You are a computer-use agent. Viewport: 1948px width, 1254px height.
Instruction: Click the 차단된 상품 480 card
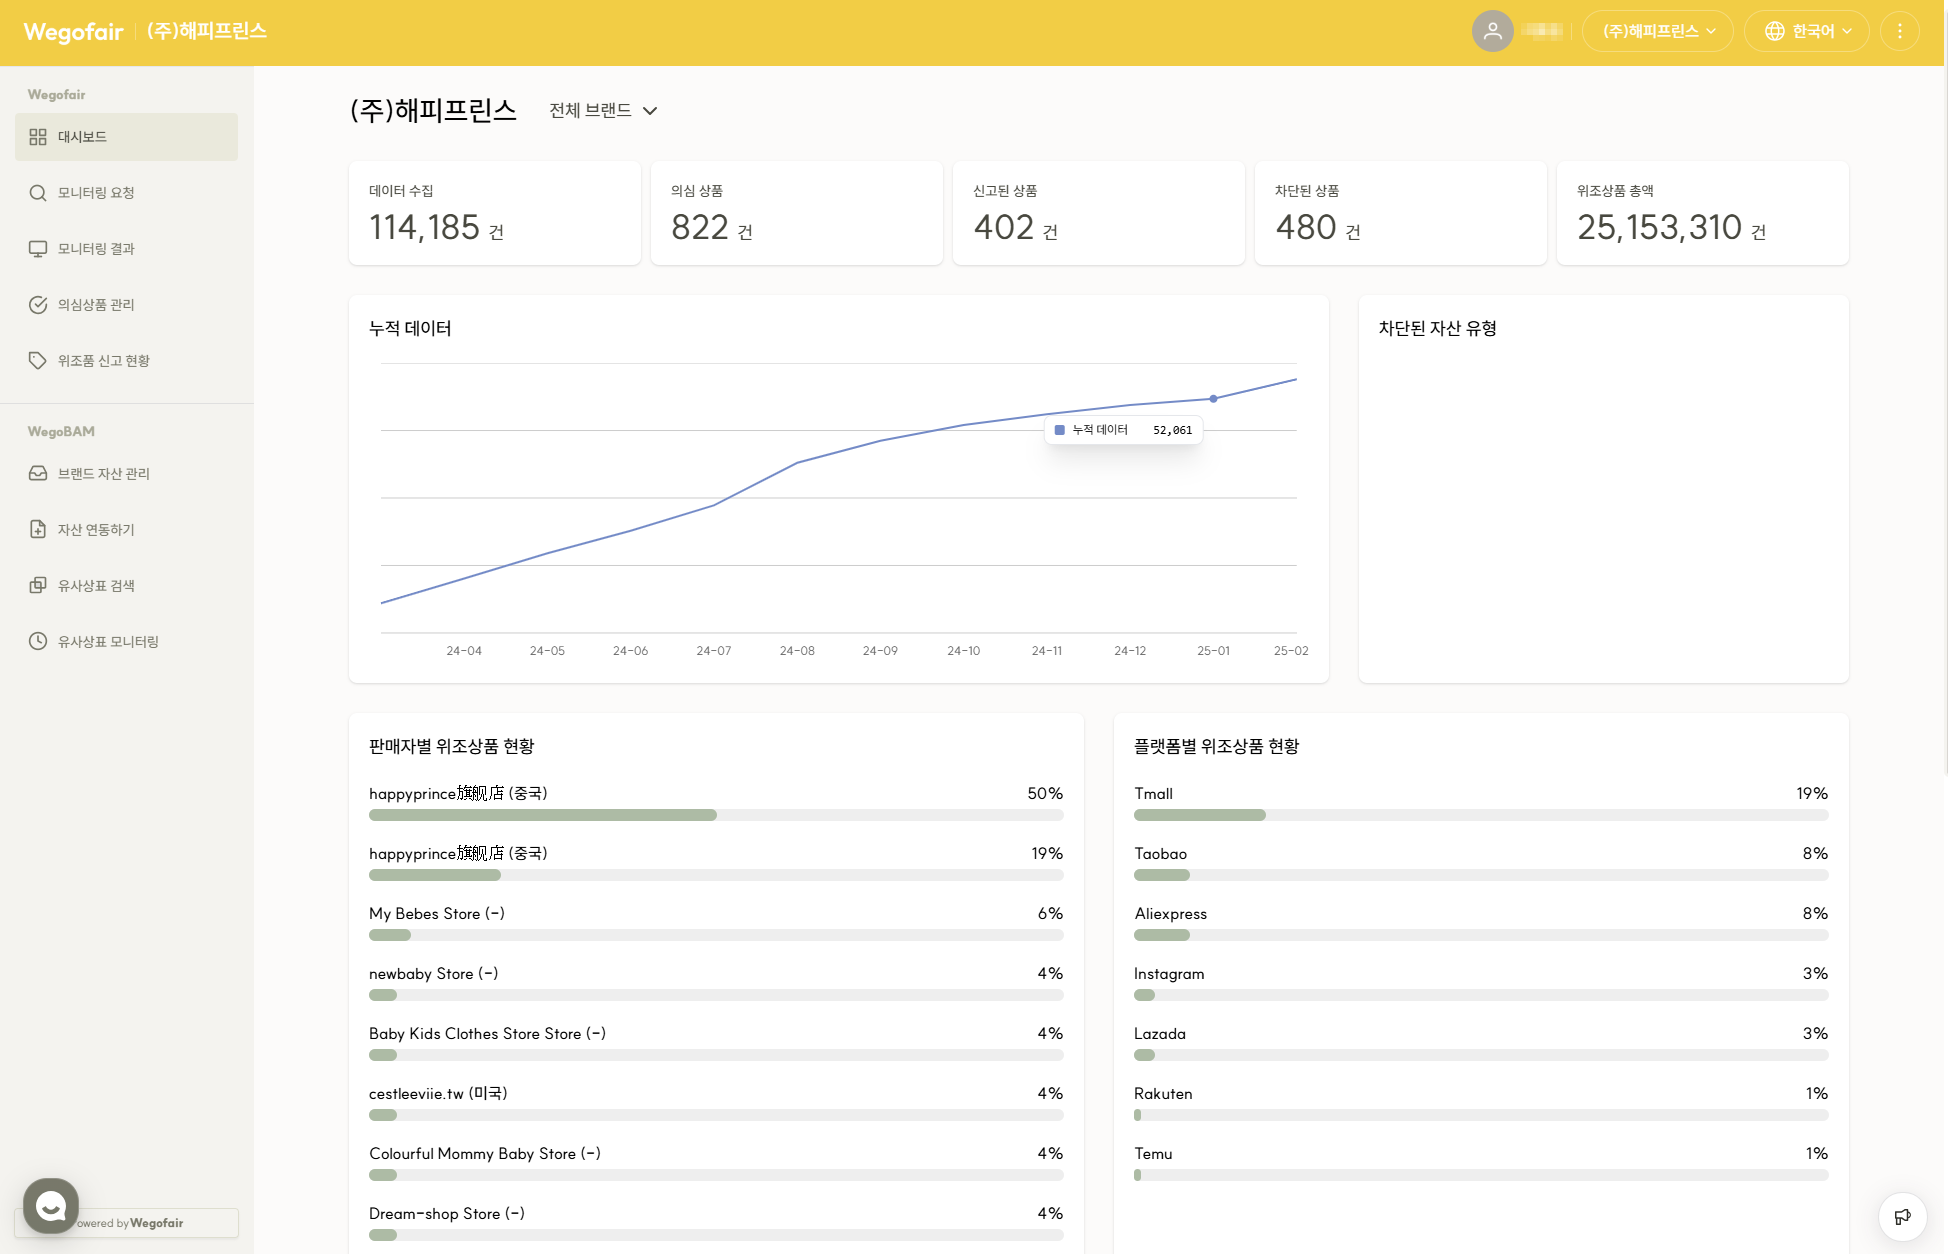1401,213
